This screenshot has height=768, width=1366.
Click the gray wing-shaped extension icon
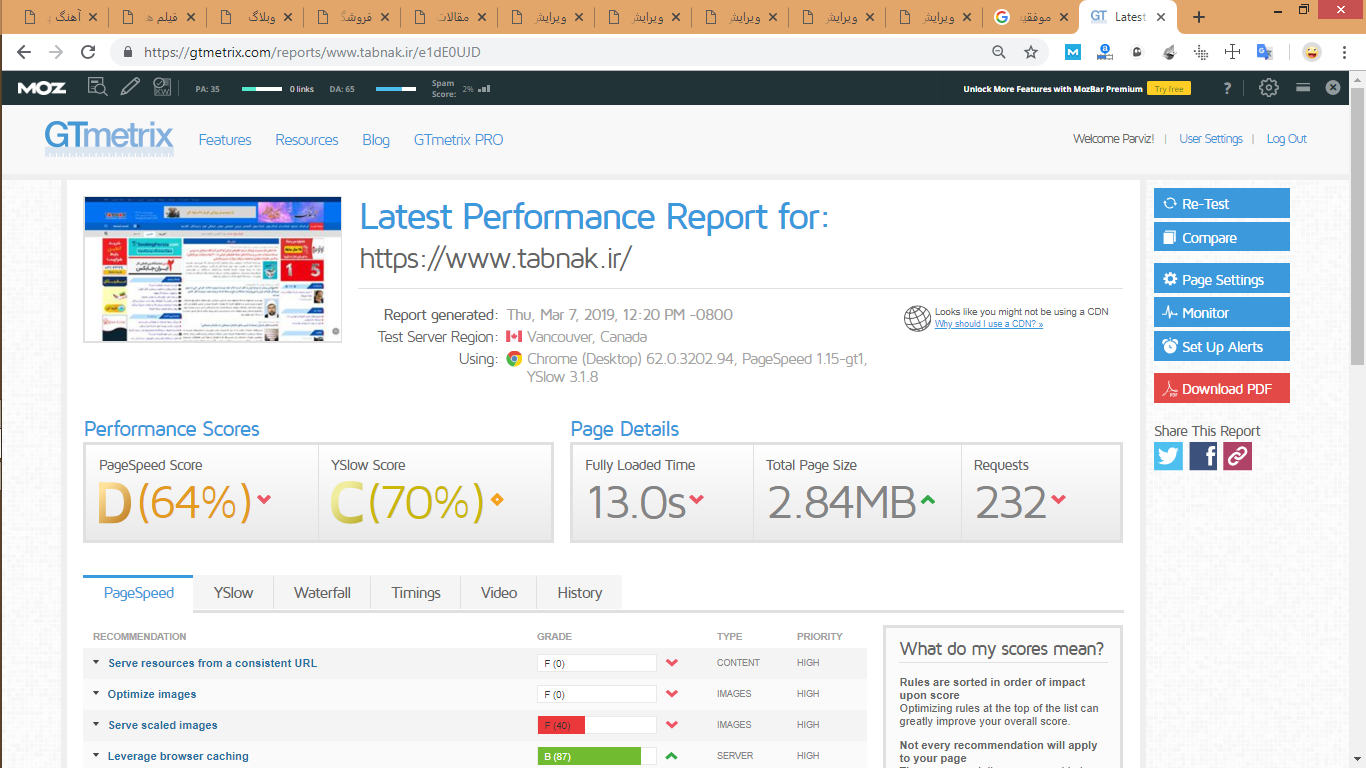pyautogui.click(x=1169, y=52)
